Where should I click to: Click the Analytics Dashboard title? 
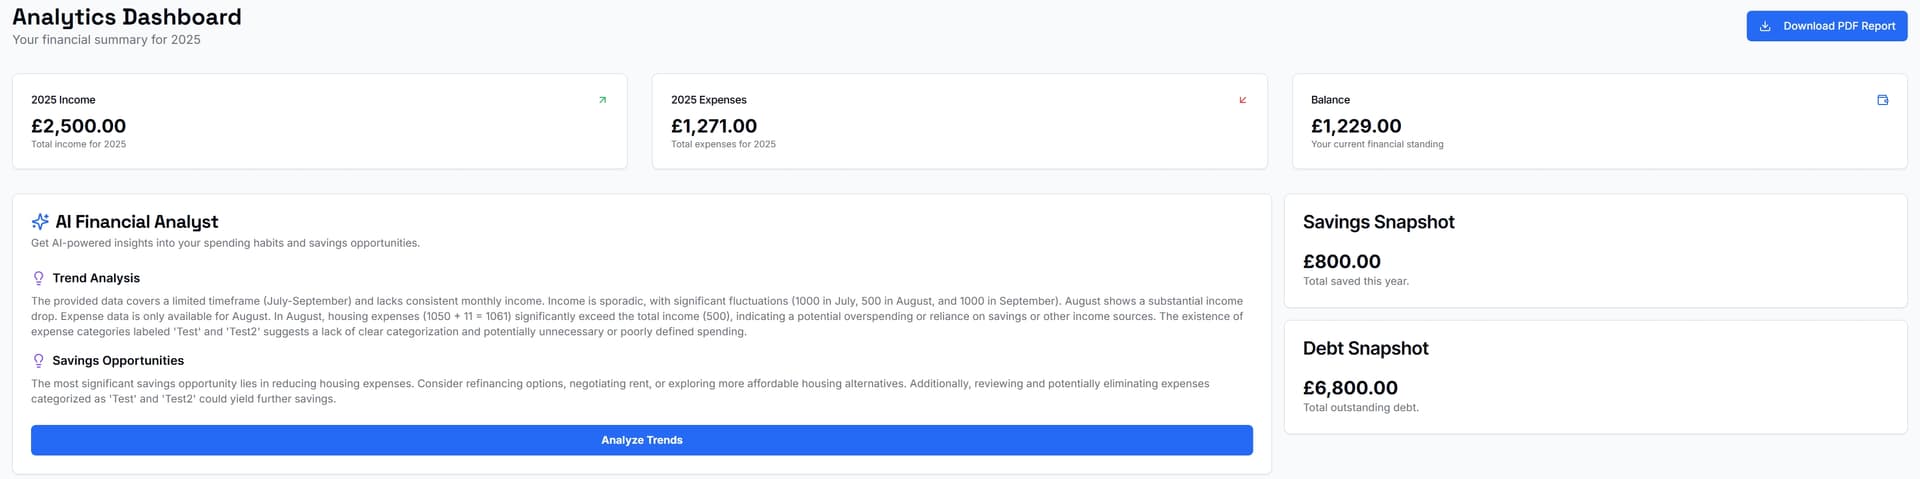pos(127,17)
